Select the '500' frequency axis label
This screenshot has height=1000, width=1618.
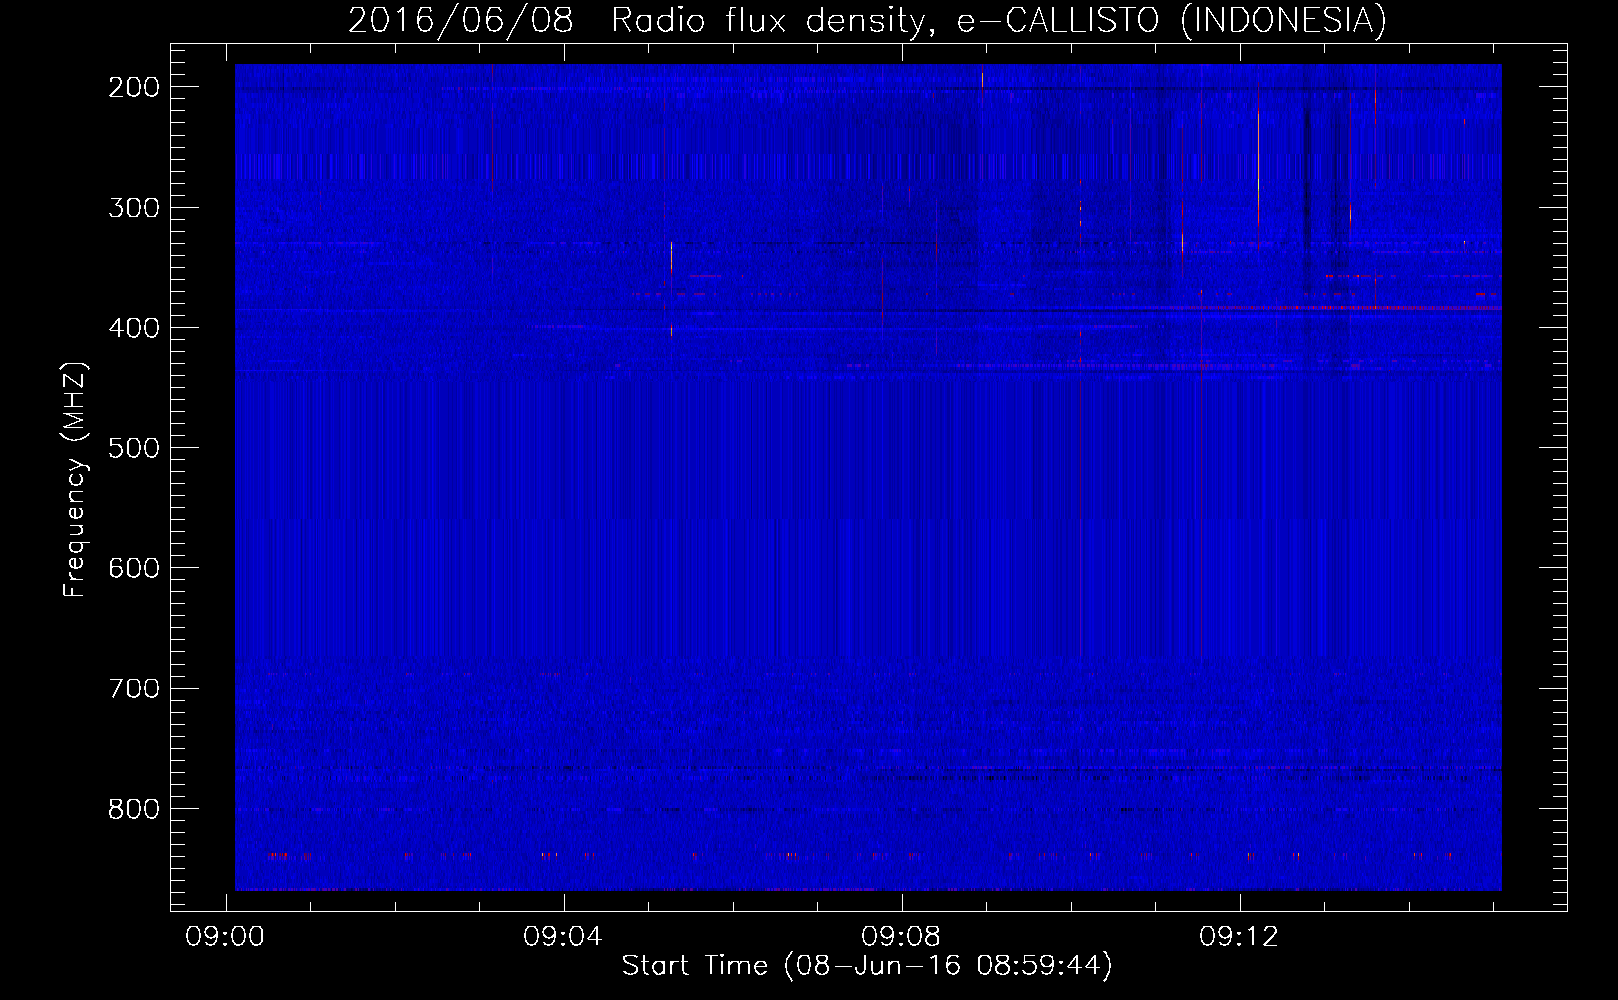click(134, 448)
